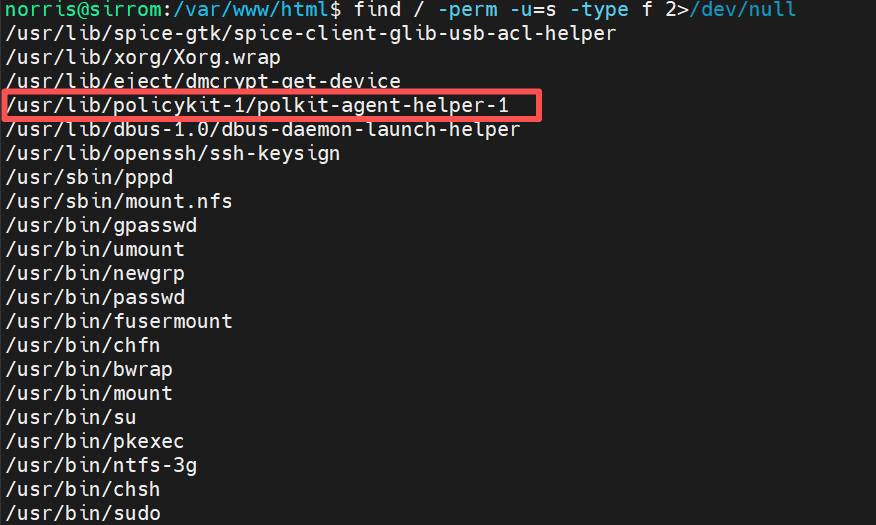Click the /usr/bin/su line
Screen dimensions: 876x525
coord(71,417)
